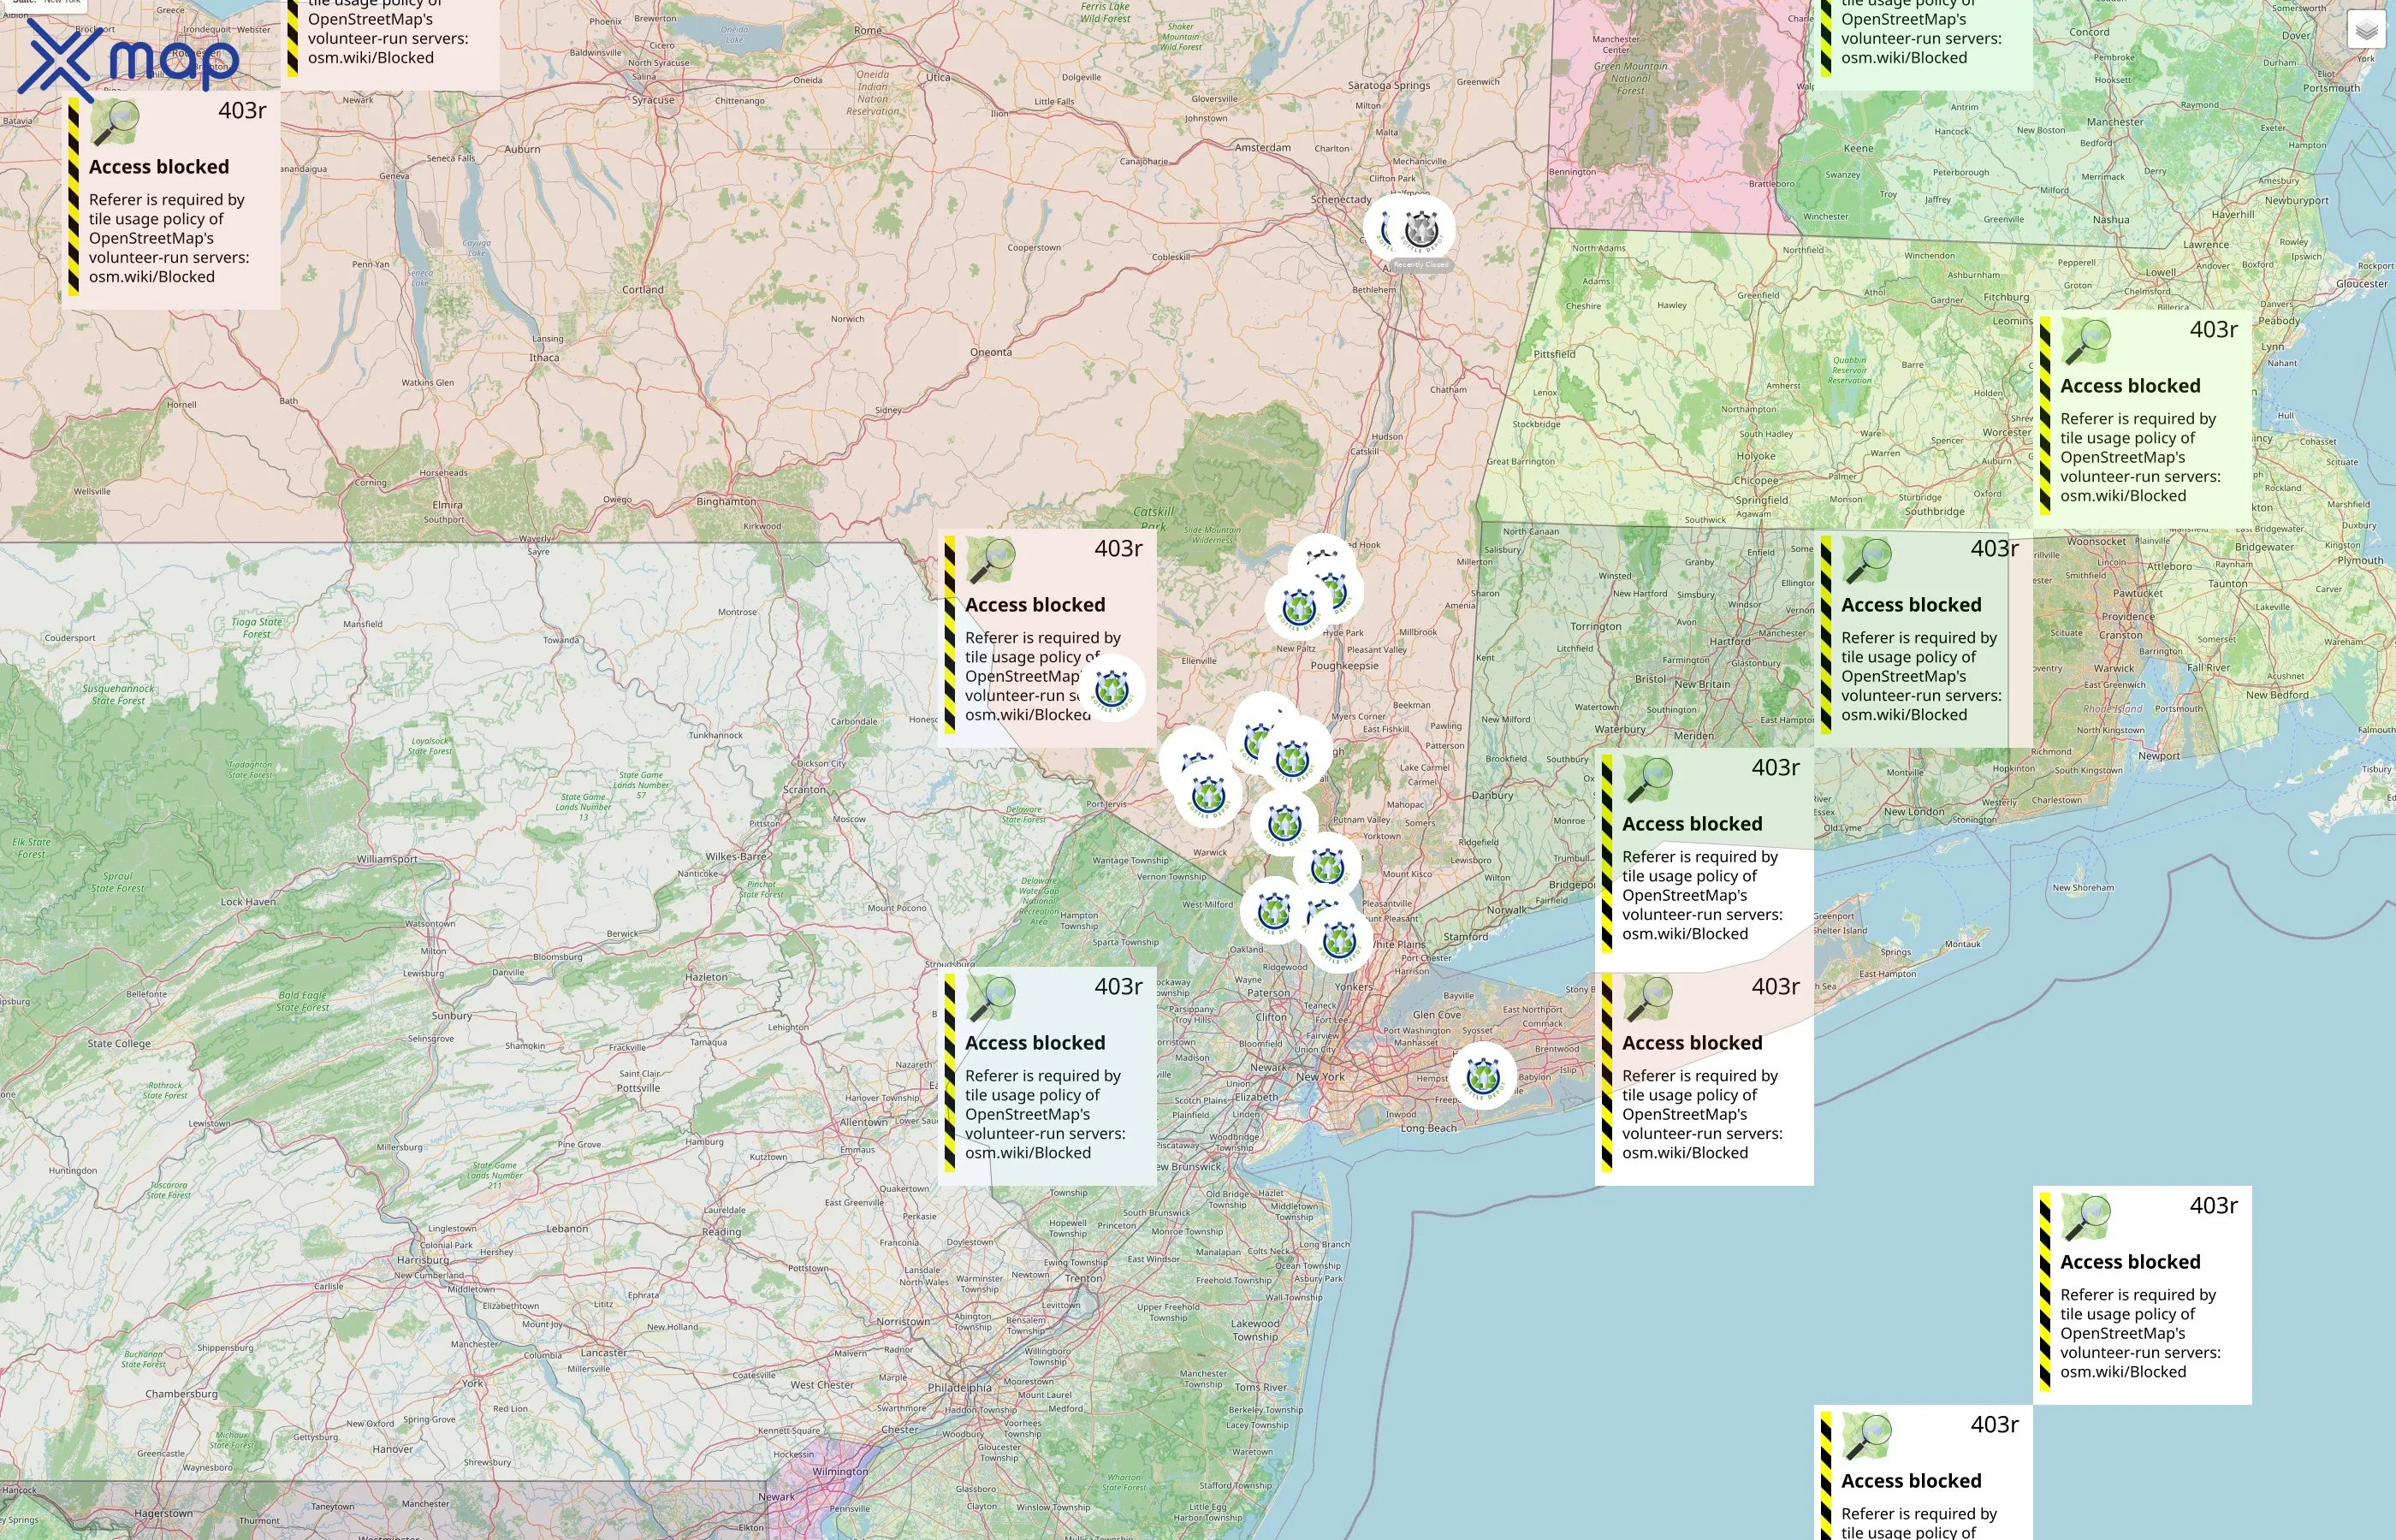Select the Bottle Depot marker near West Milford
Image resolution: width=2396 pixels, height=1540 pixels.
point(1274,911)
